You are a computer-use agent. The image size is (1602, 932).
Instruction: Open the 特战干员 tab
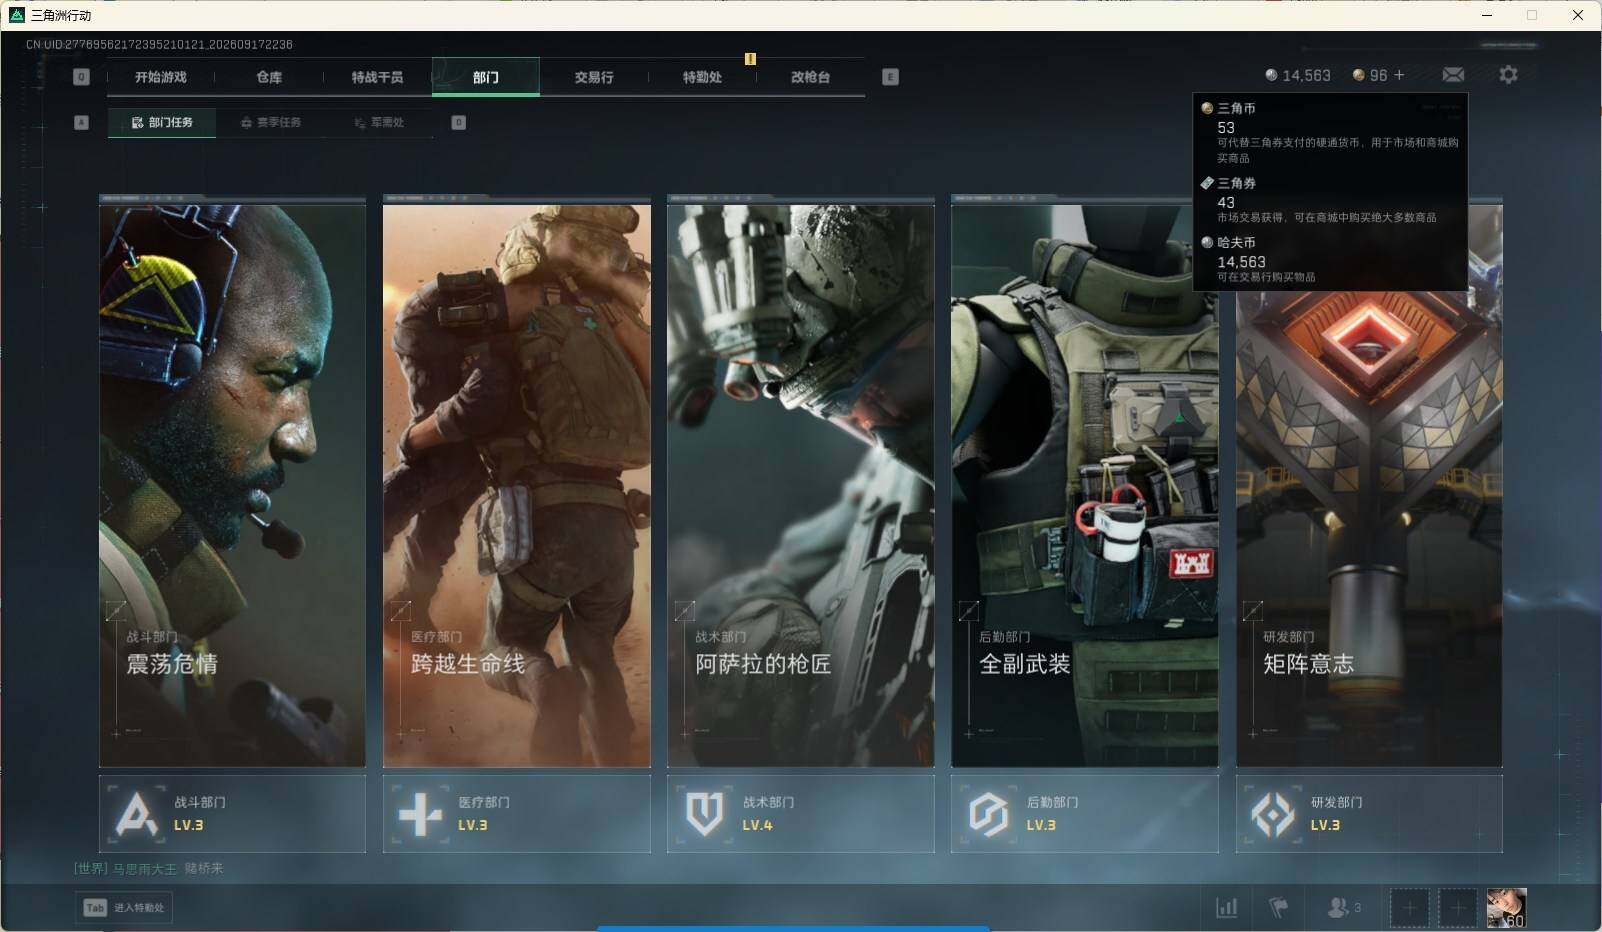377,77
